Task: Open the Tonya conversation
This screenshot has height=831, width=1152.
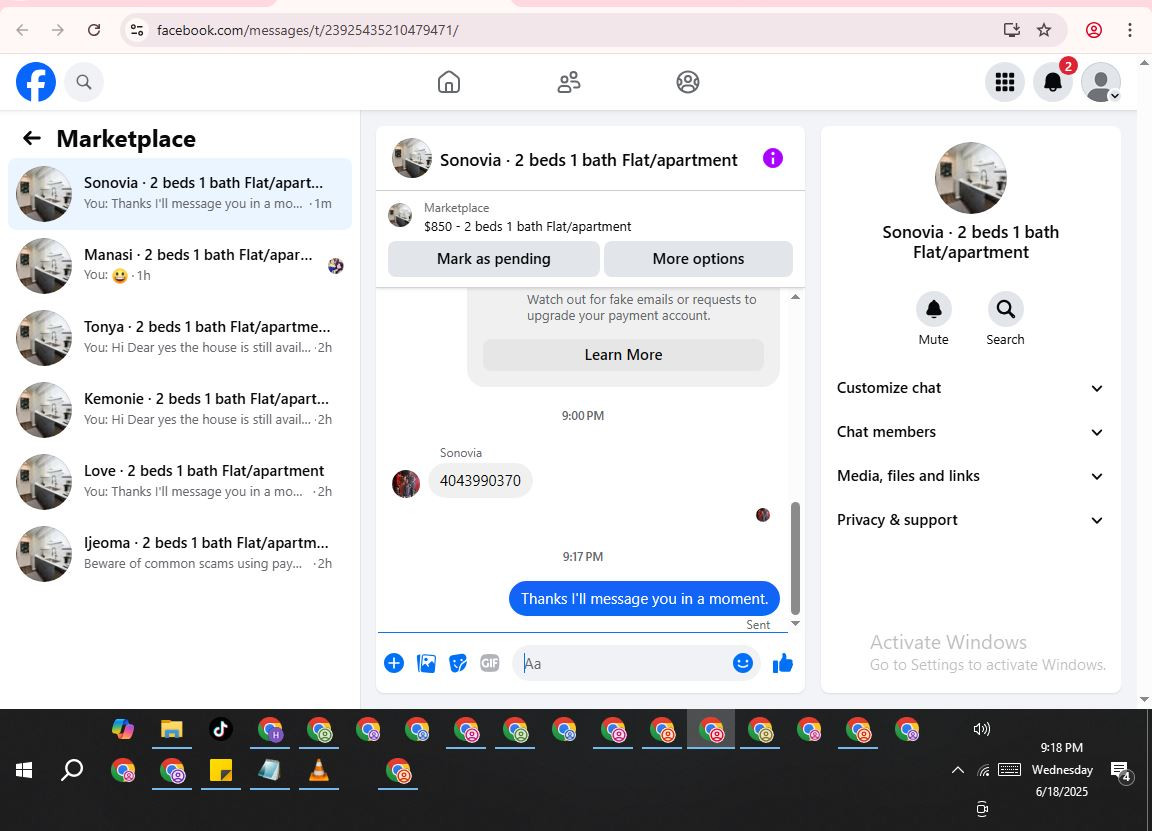Action: pos(180,337)
